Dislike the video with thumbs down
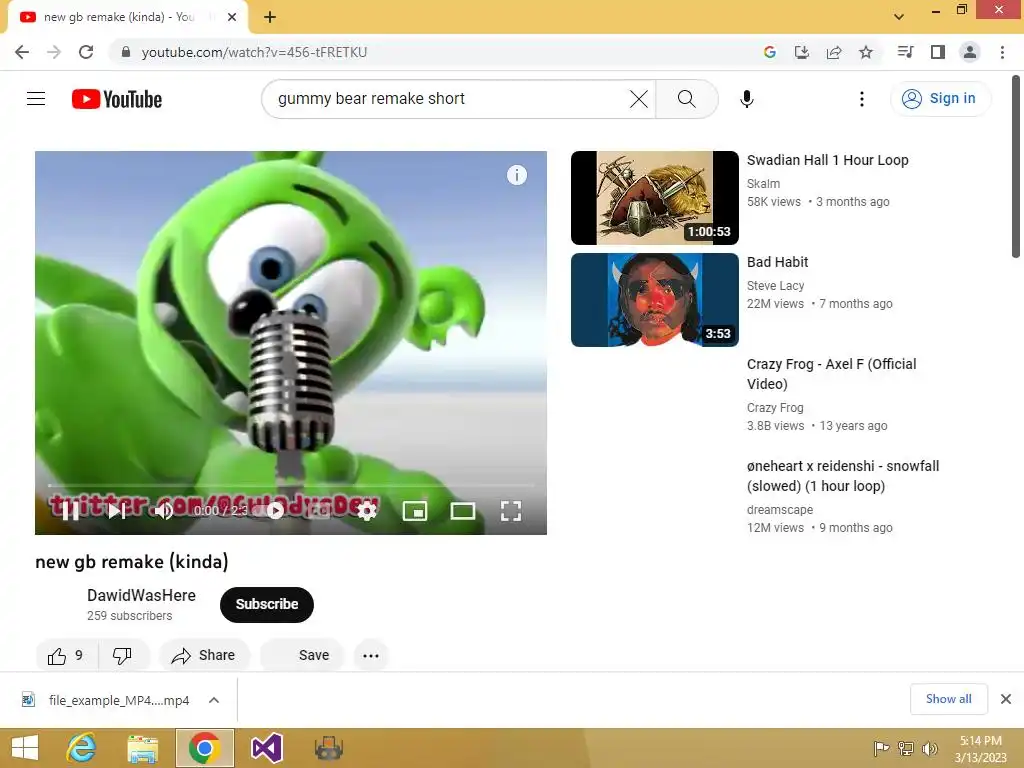 coord(123,655)
